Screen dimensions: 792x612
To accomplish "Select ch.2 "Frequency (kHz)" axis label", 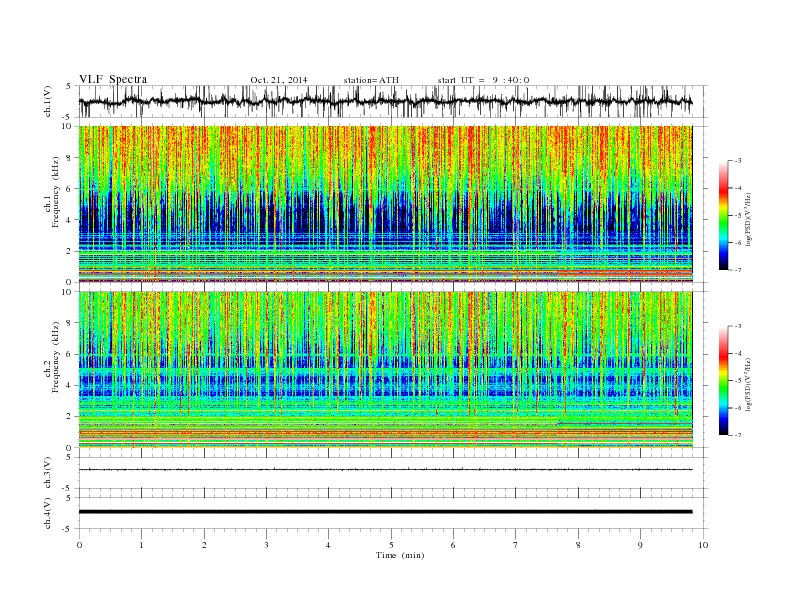I will tap(55, 358).
